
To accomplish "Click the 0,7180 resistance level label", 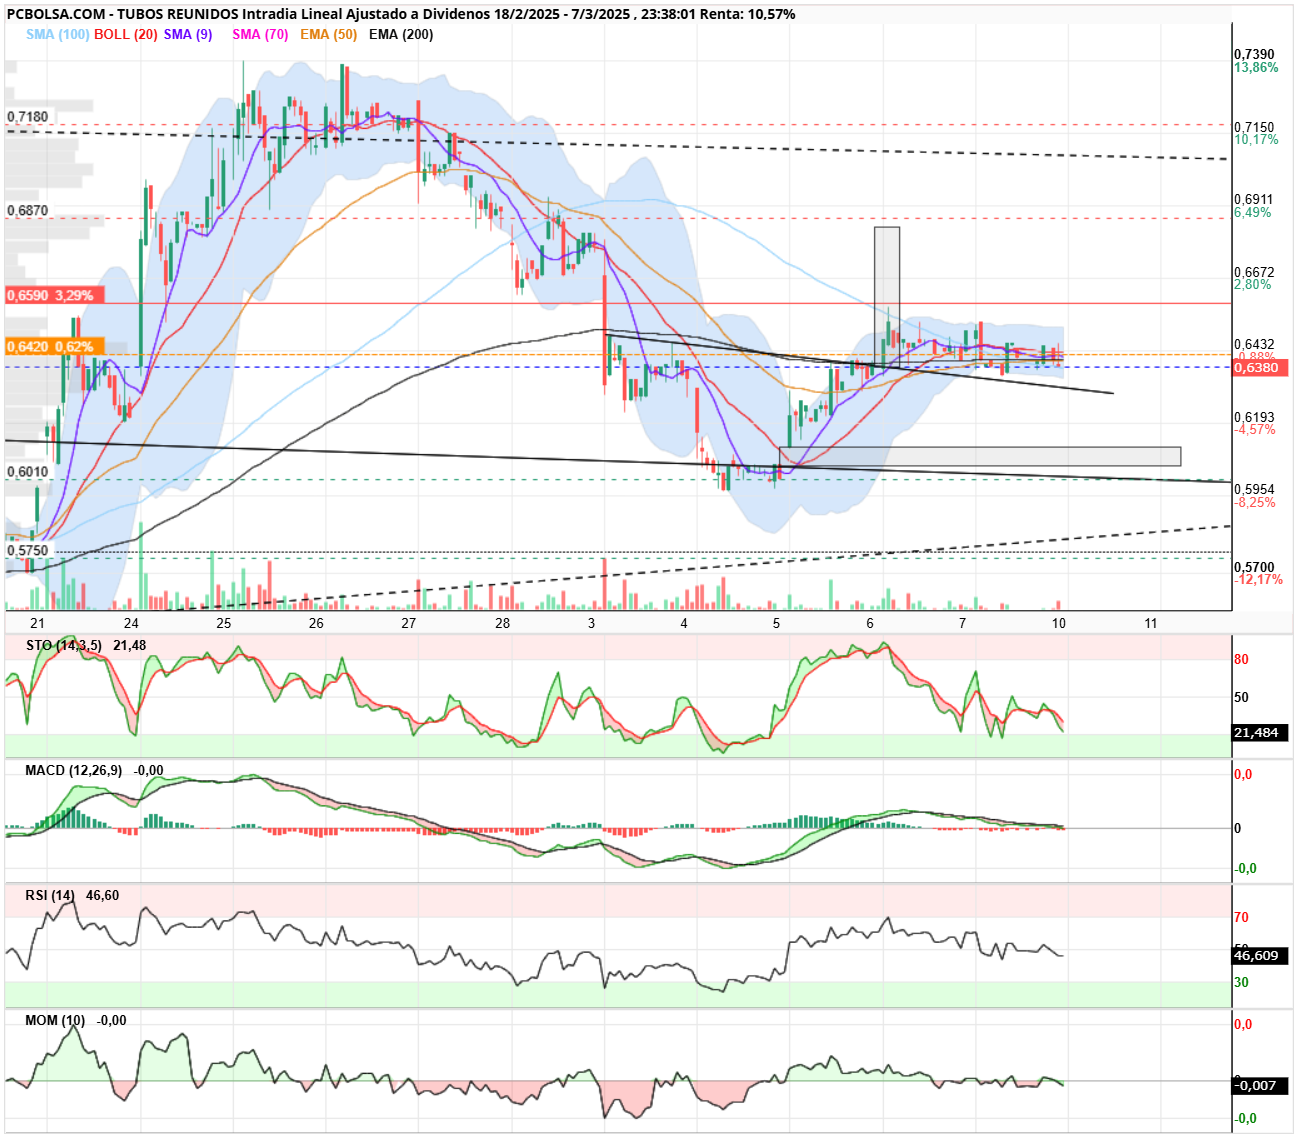I will point(28,117).
